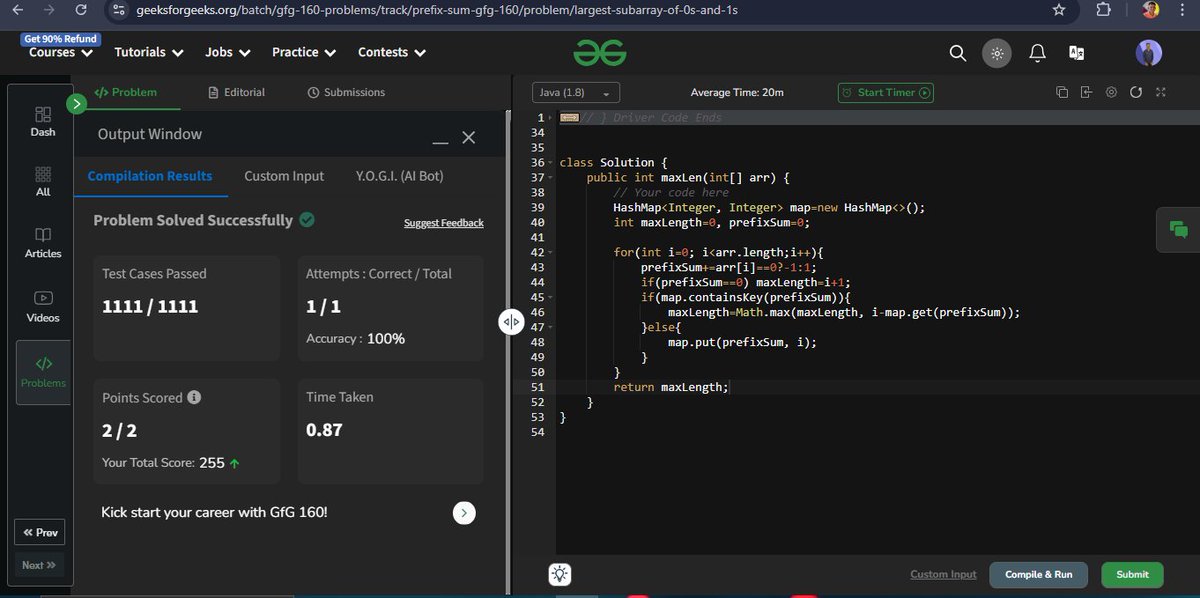Switch to the Submissions tab
Viewport: 1200px width, 598px height.
click(x=346, y=92)
